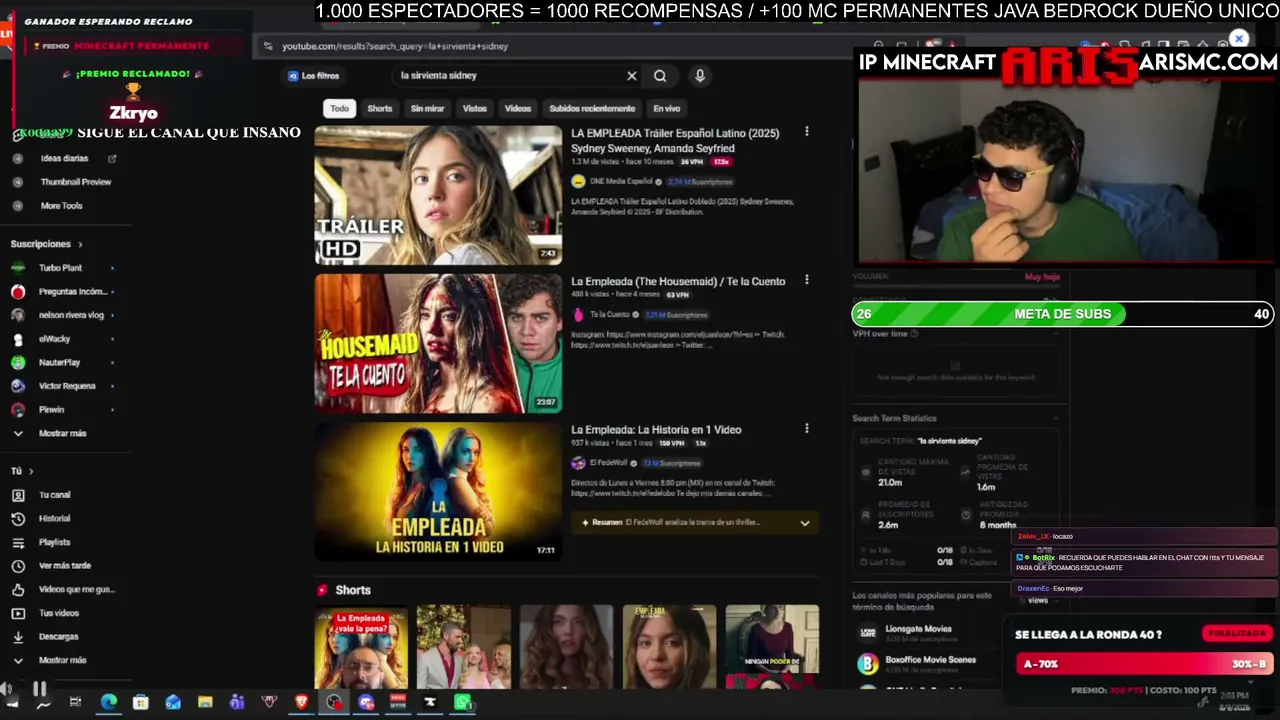This screenshot has width=1280, height=720.
Task: Collapse the Search Term Statistics panel
Action: pos(1056,418)
